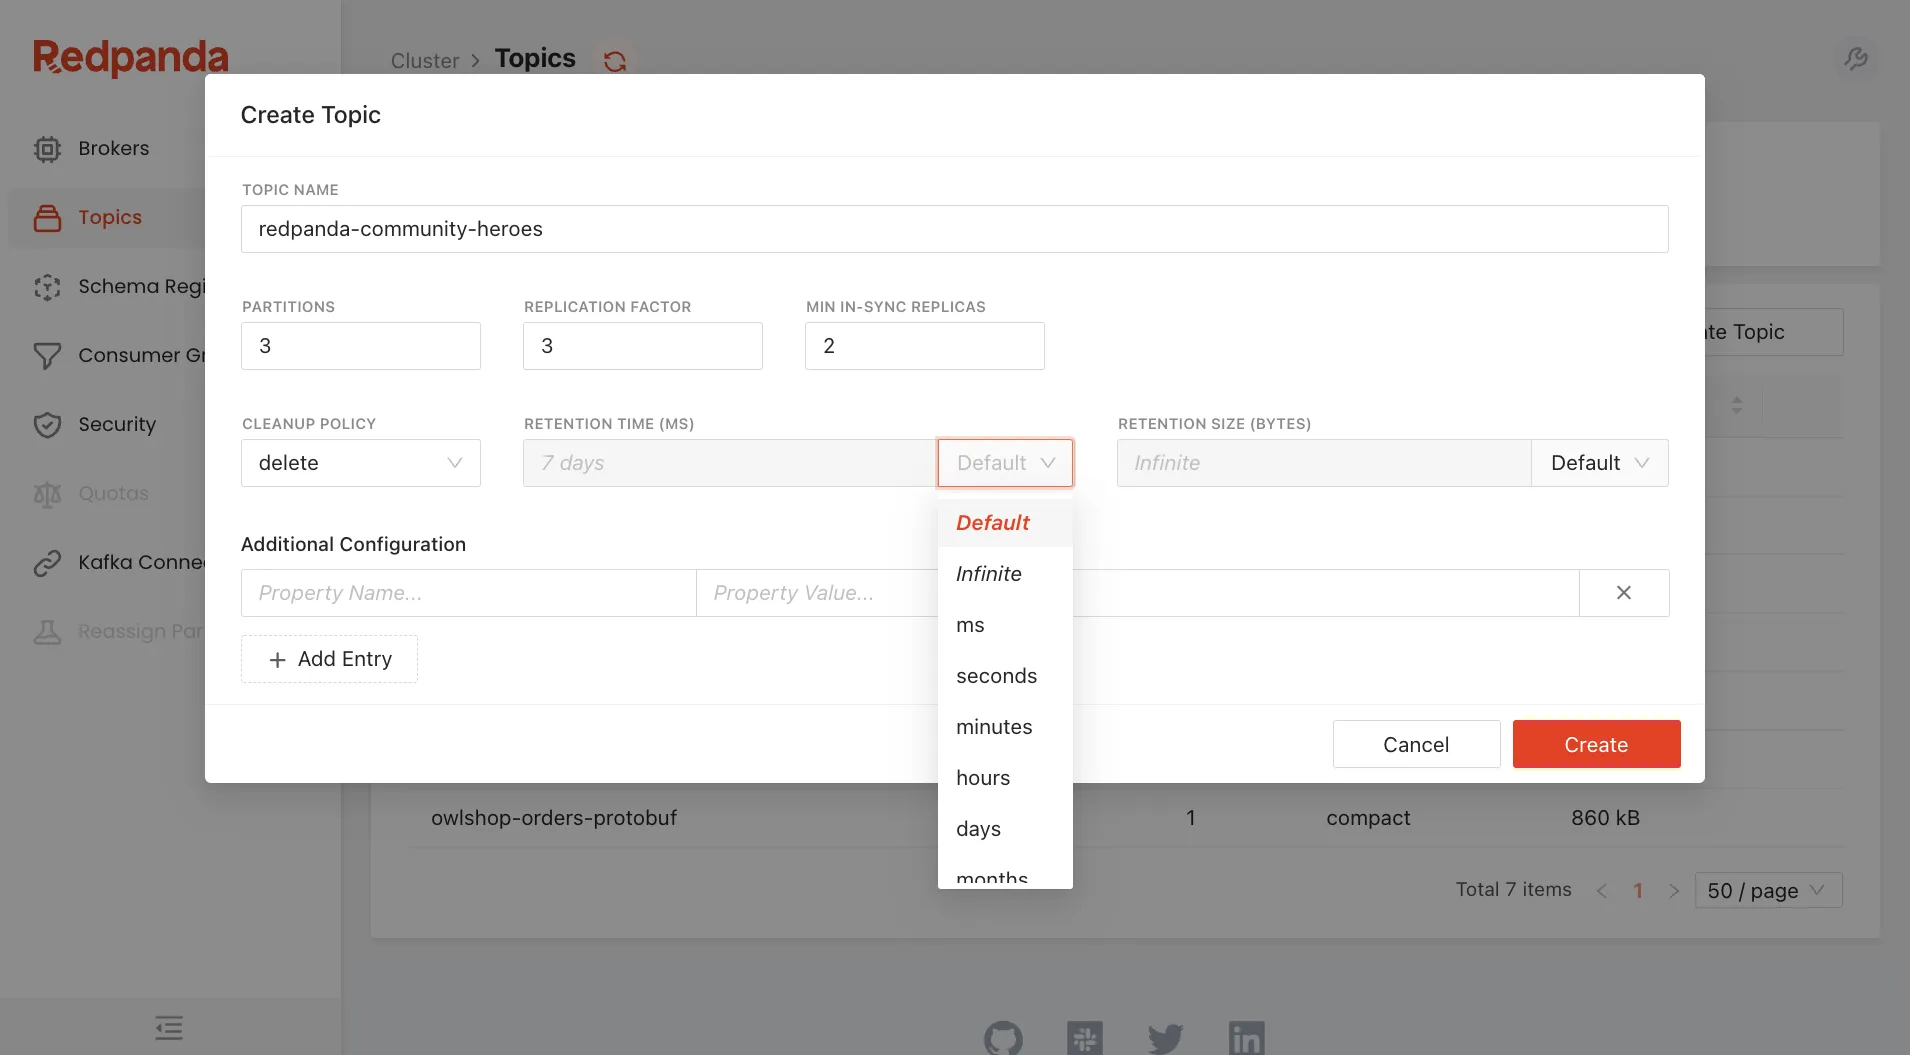Open the Brokers sidebar icon
The image size is (1910, 1055).
point(47,149)
